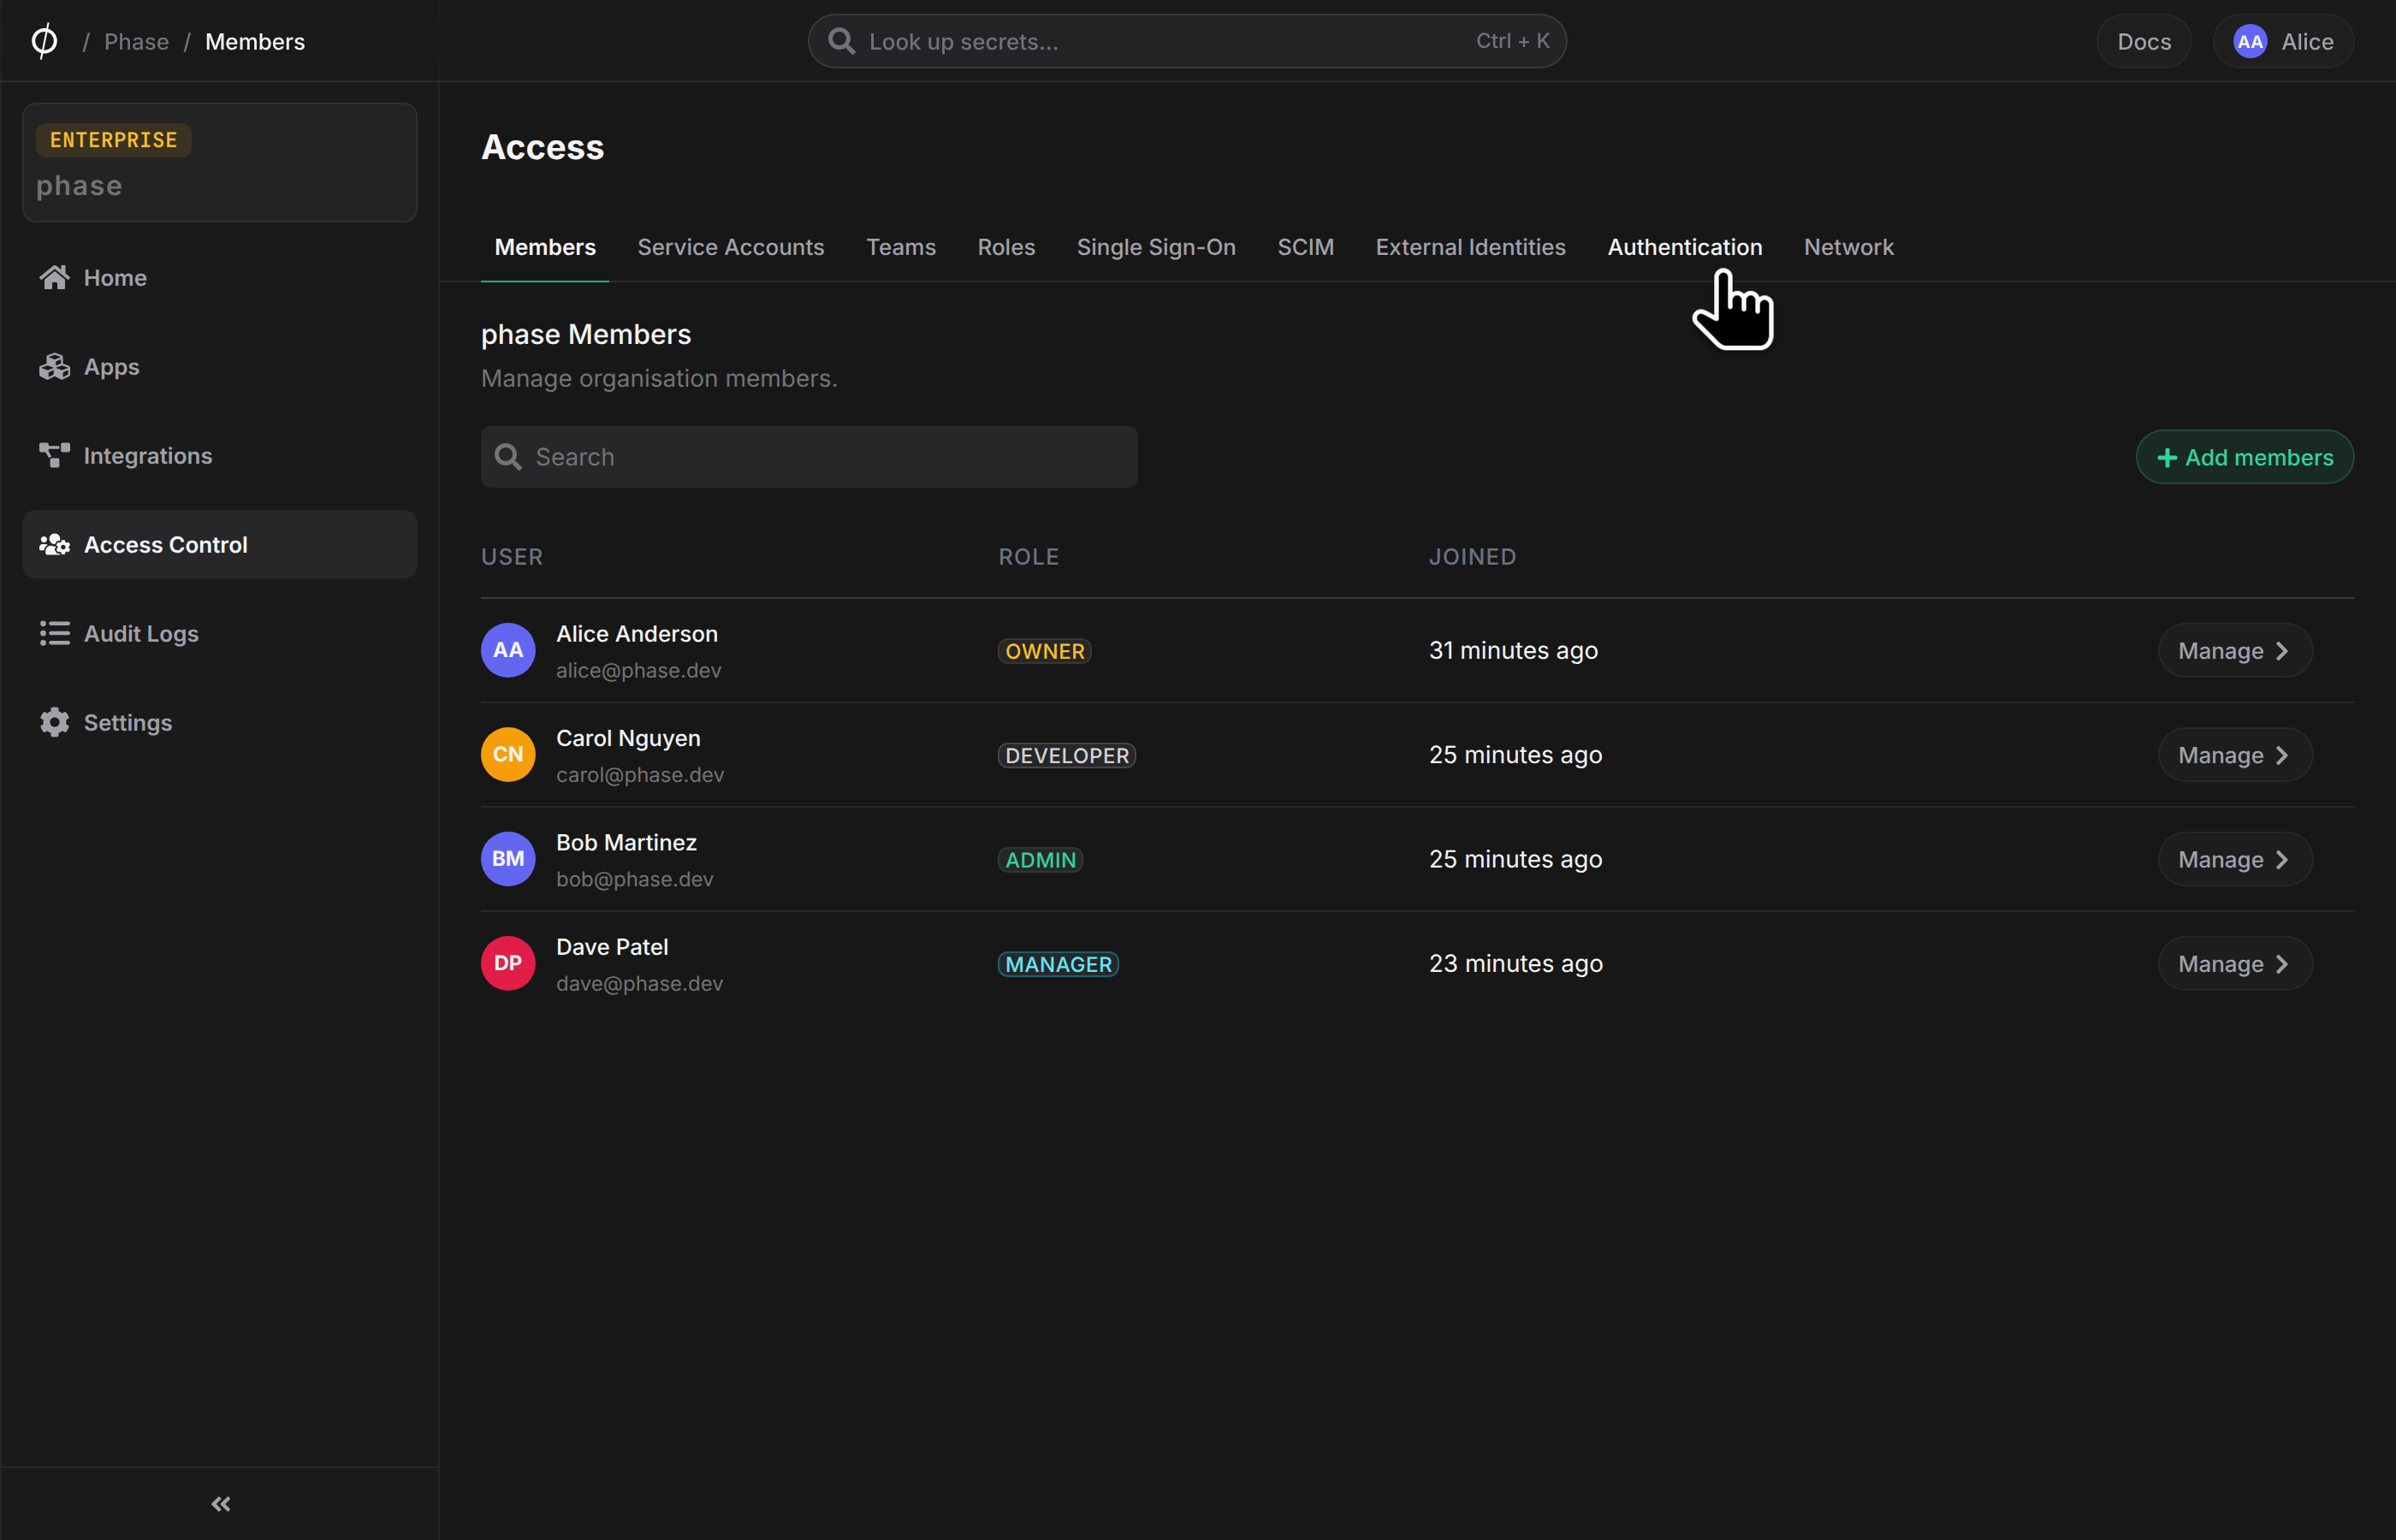2396x1540 pixels.
Task: Focus the members Search field
Action: 809,457
